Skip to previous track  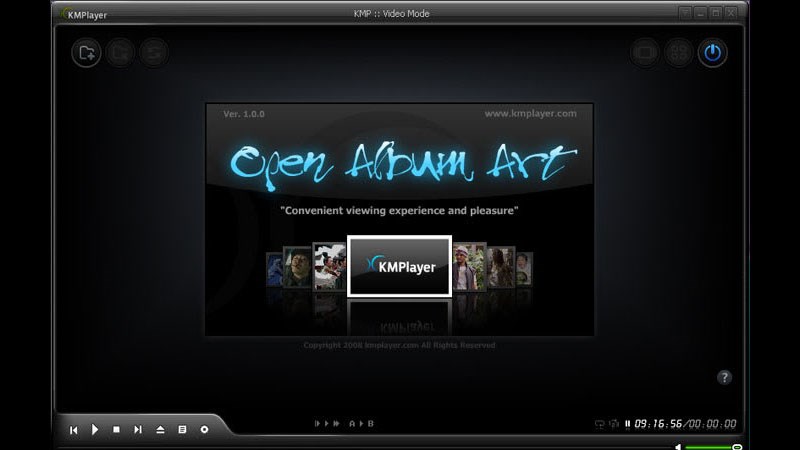73,430
